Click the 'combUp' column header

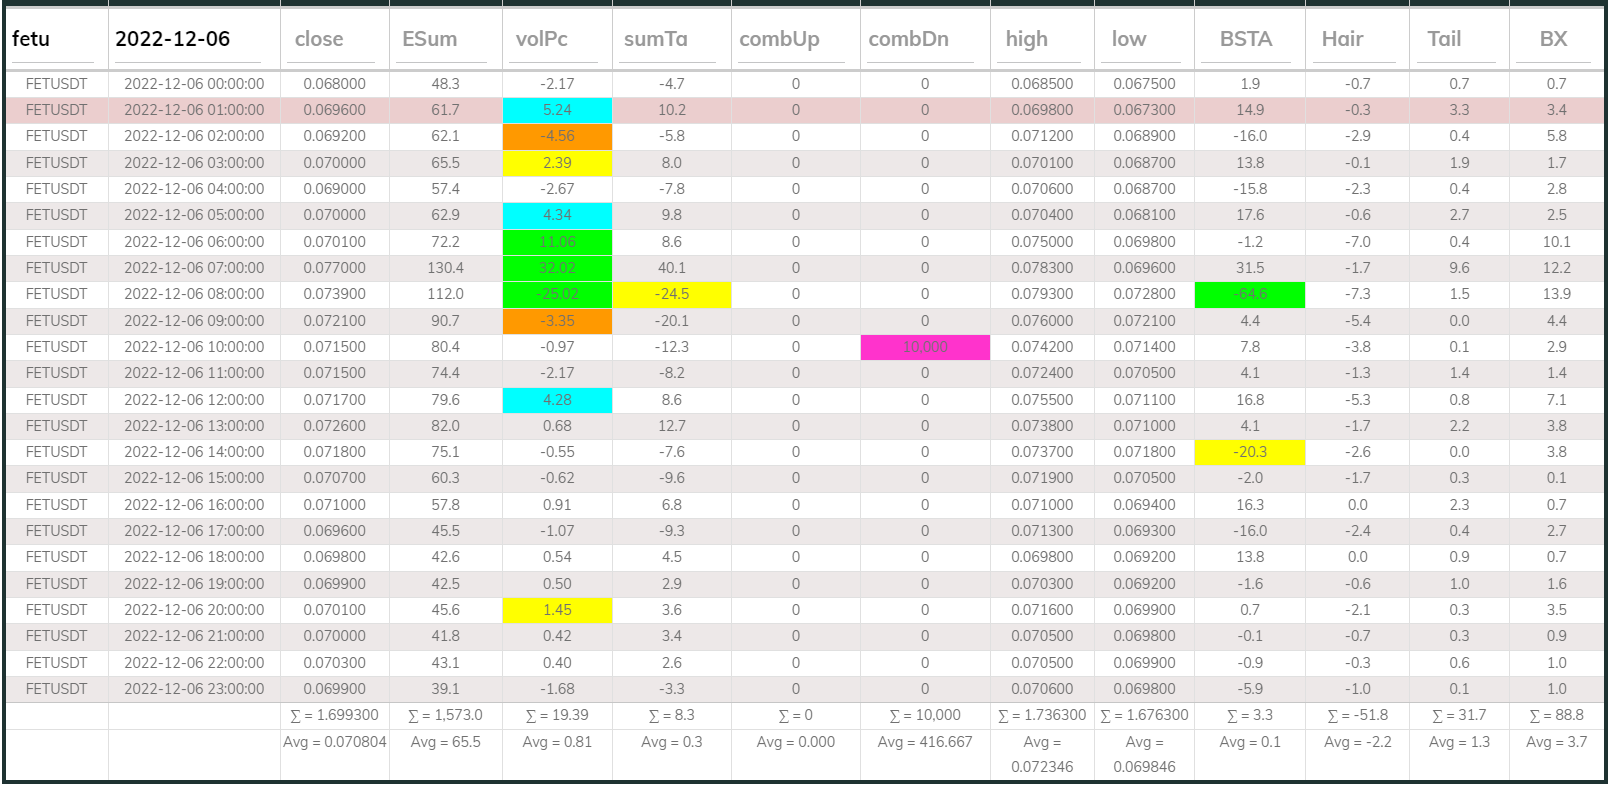(x=779, y=39)
